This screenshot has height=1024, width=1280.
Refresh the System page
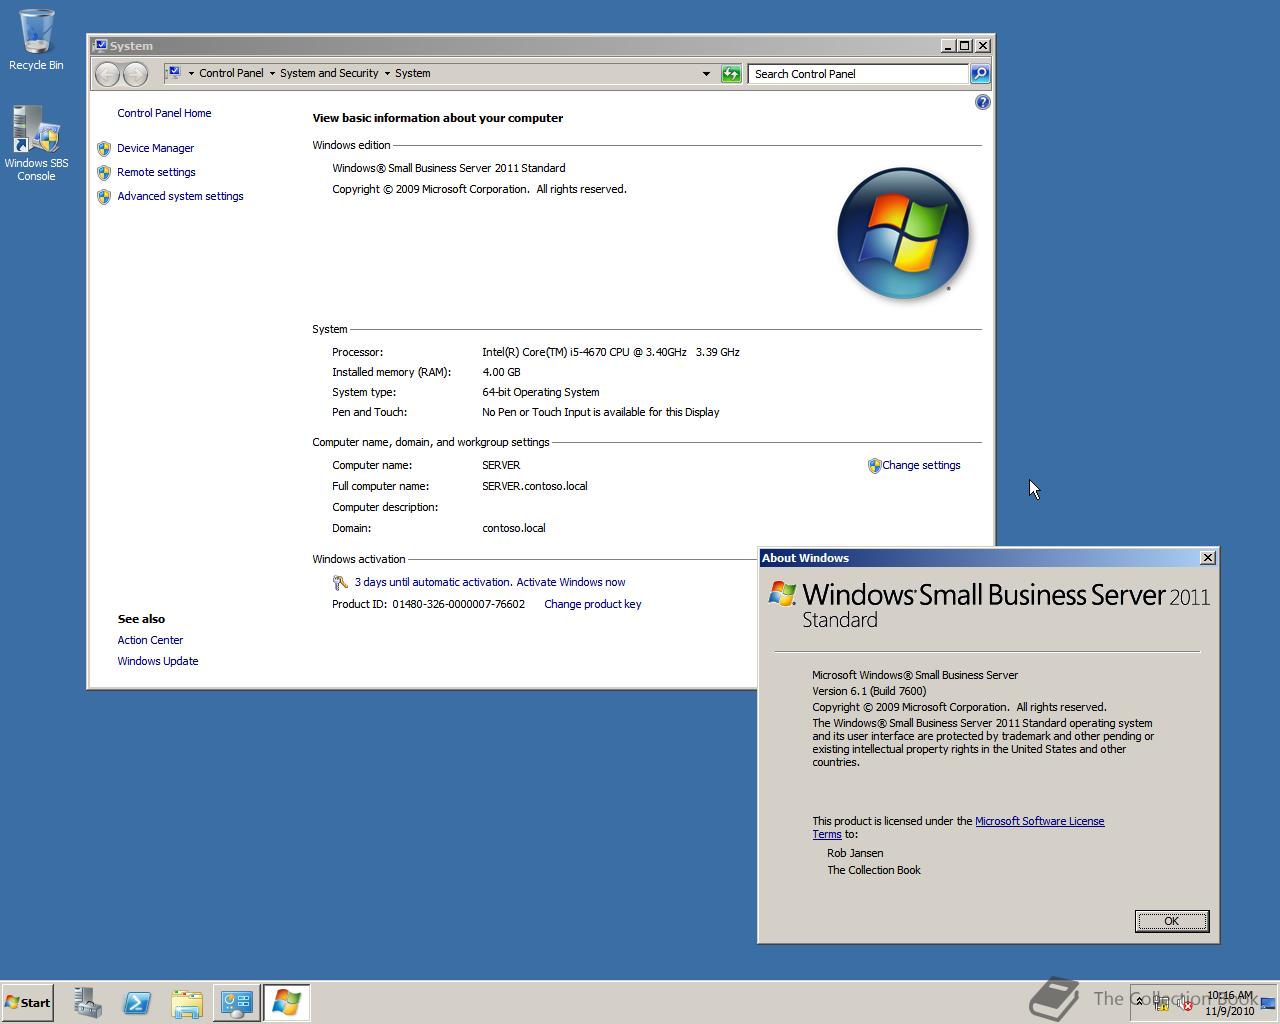[x=731, y=73]
